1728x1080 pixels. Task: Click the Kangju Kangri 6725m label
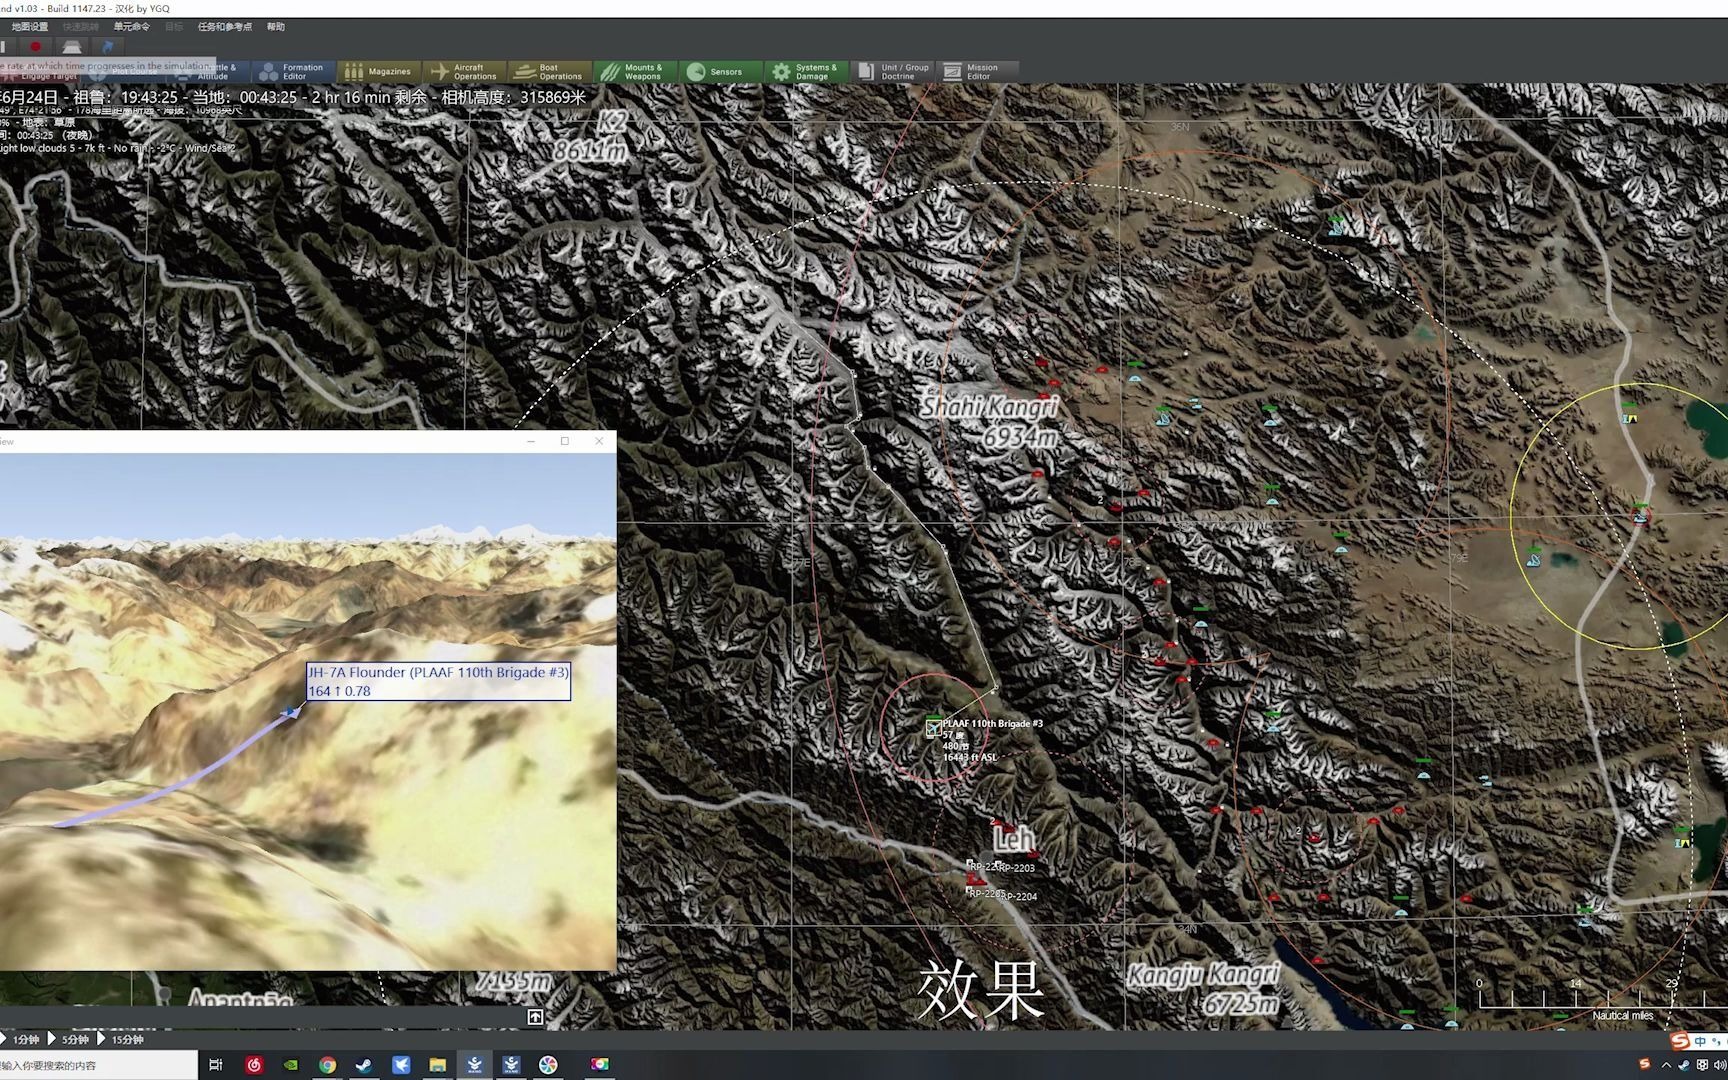coord(1203,988)
